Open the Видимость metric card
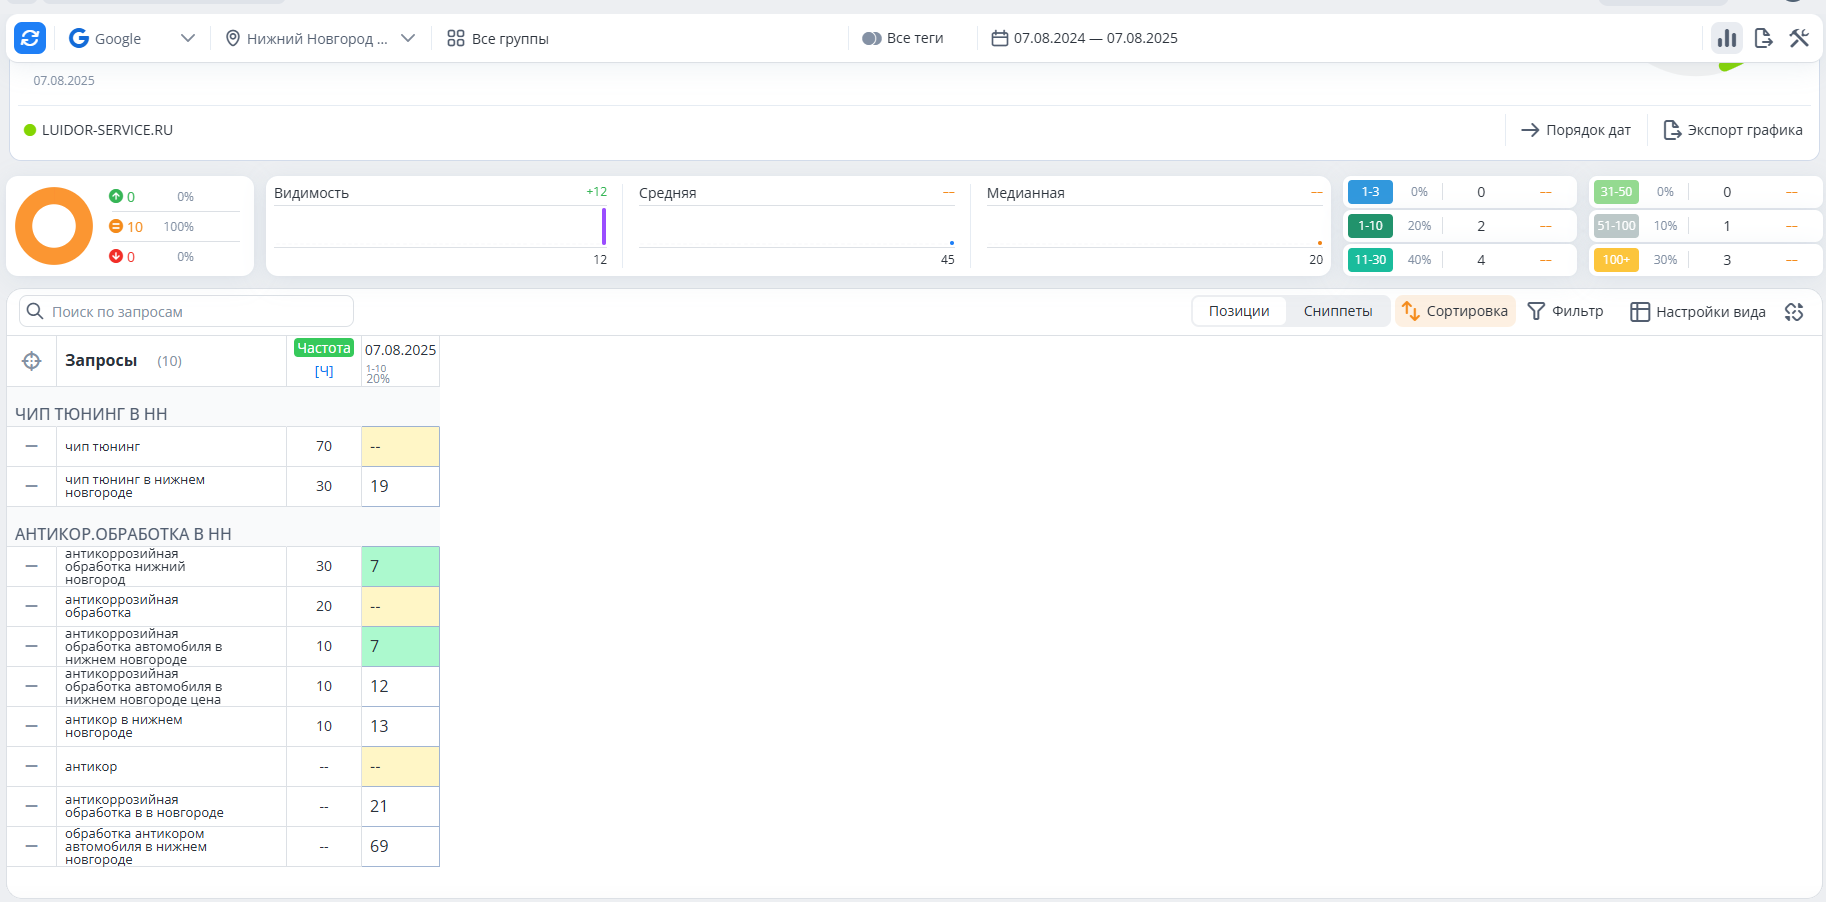 [x=441, y=226]
